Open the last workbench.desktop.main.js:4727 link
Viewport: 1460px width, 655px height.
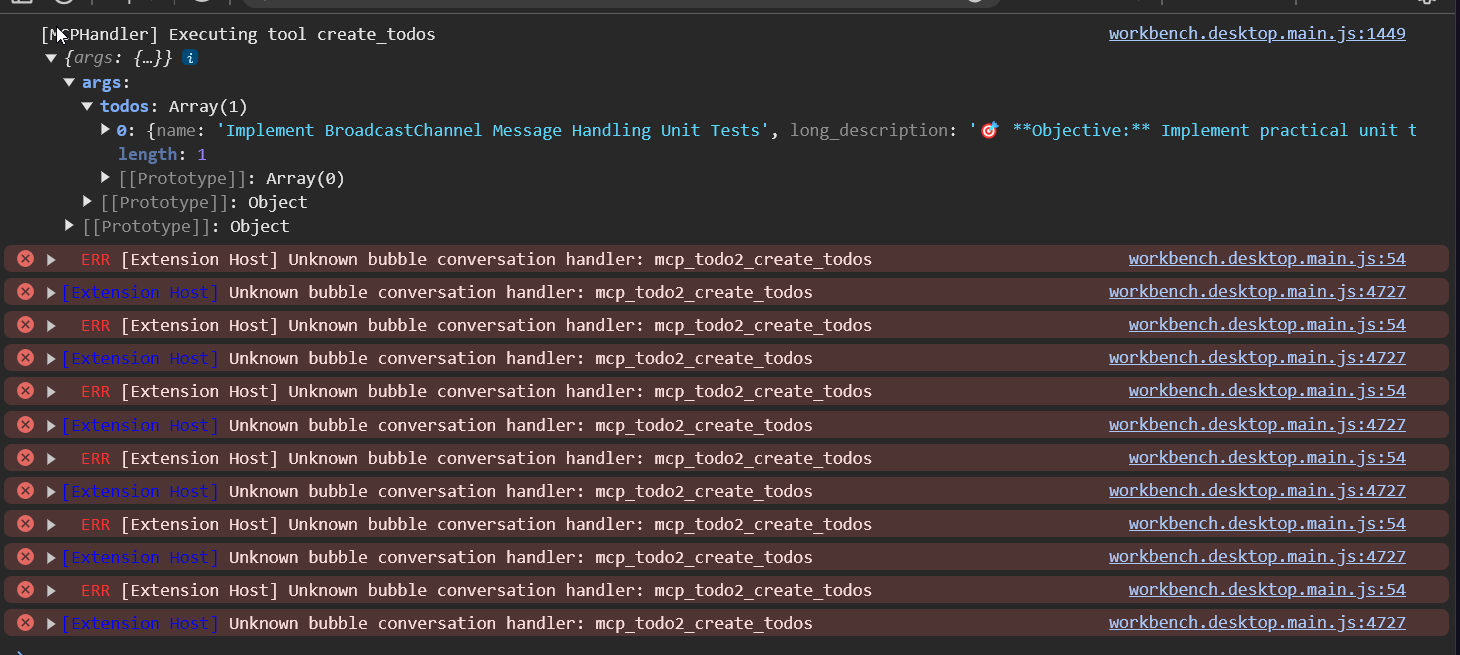pyautogui.click(x=1257, y=623)
